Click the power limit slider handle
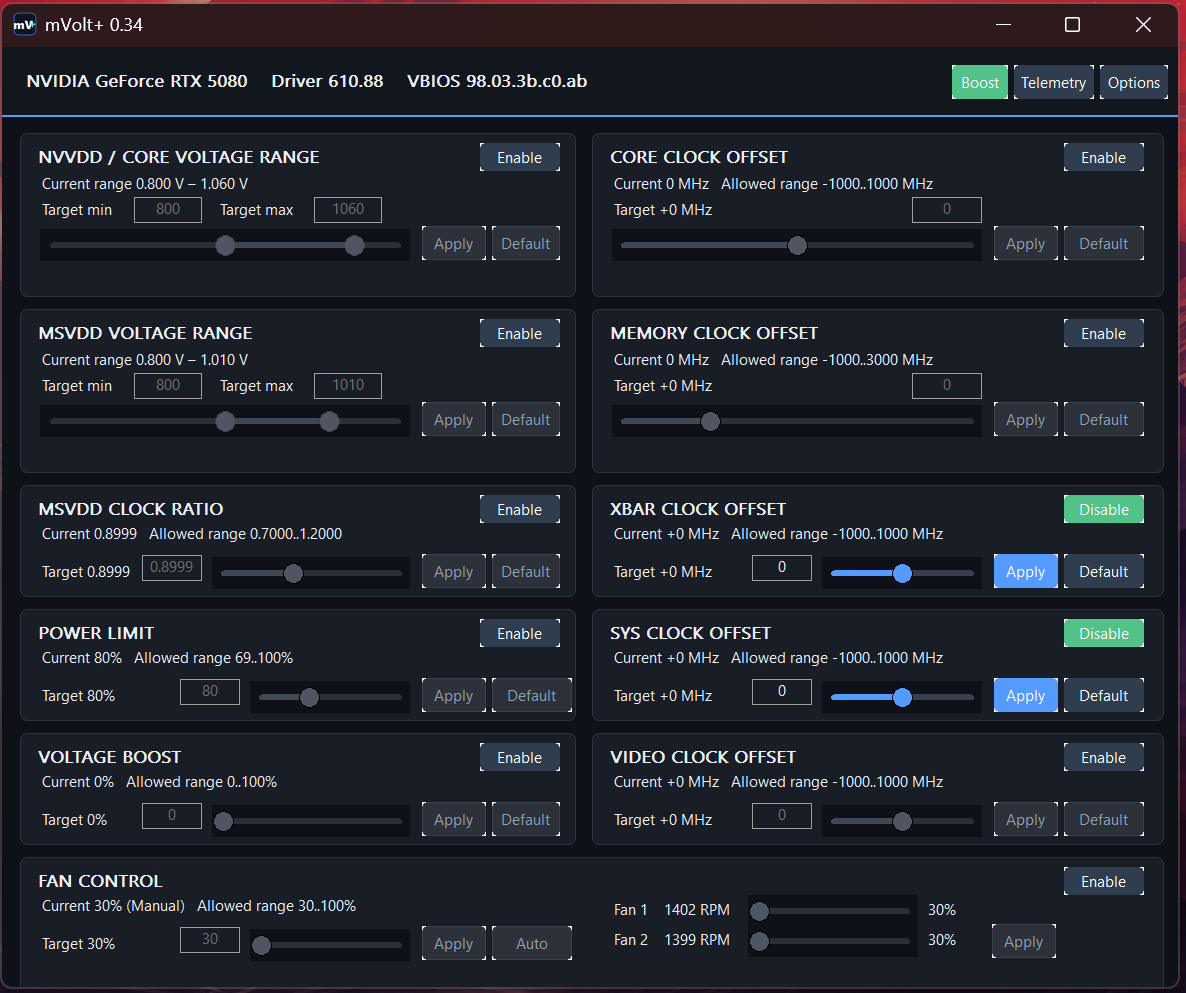 click(309, 697)
